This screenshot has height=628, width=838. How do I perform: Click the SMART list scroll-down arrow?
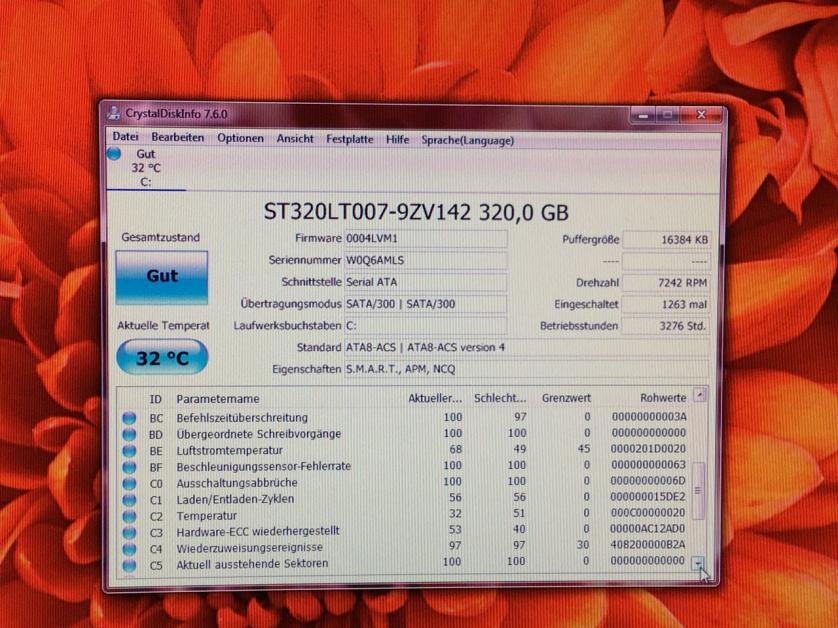pyautogui.click(x=699, y=563)
